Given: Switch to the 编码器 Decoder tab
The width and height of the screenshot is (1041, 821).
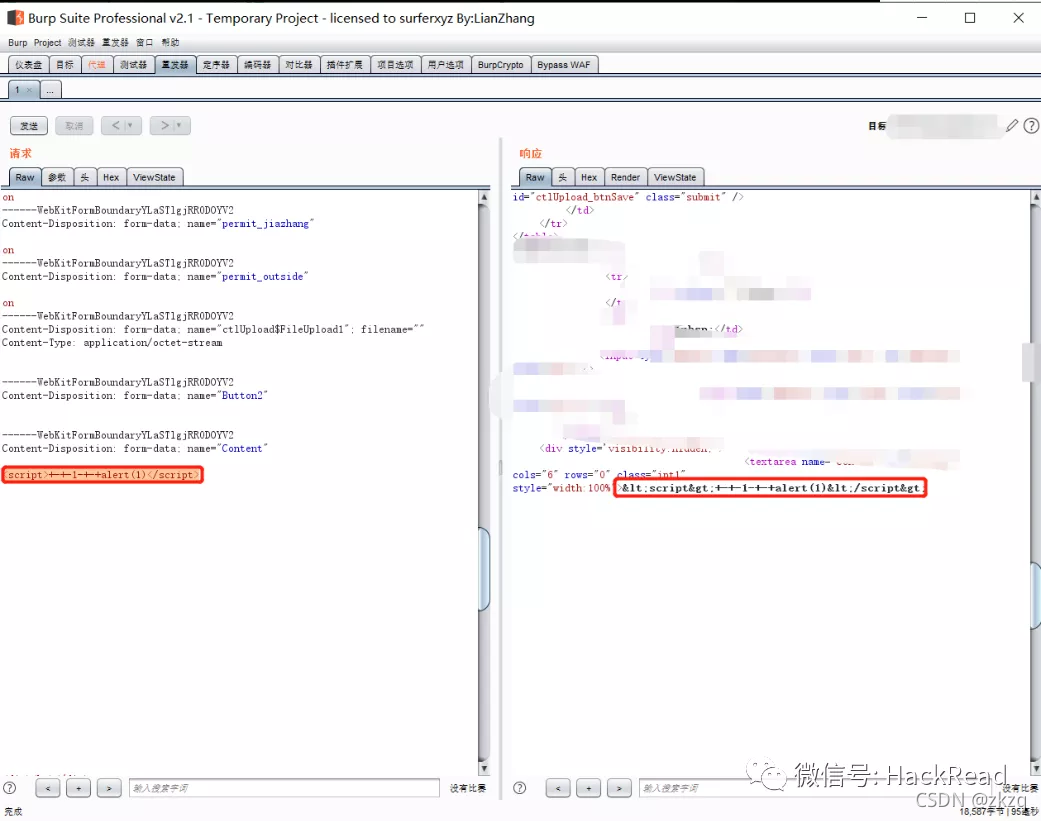Looking at the screenshot, I should (x=258, y=64).
